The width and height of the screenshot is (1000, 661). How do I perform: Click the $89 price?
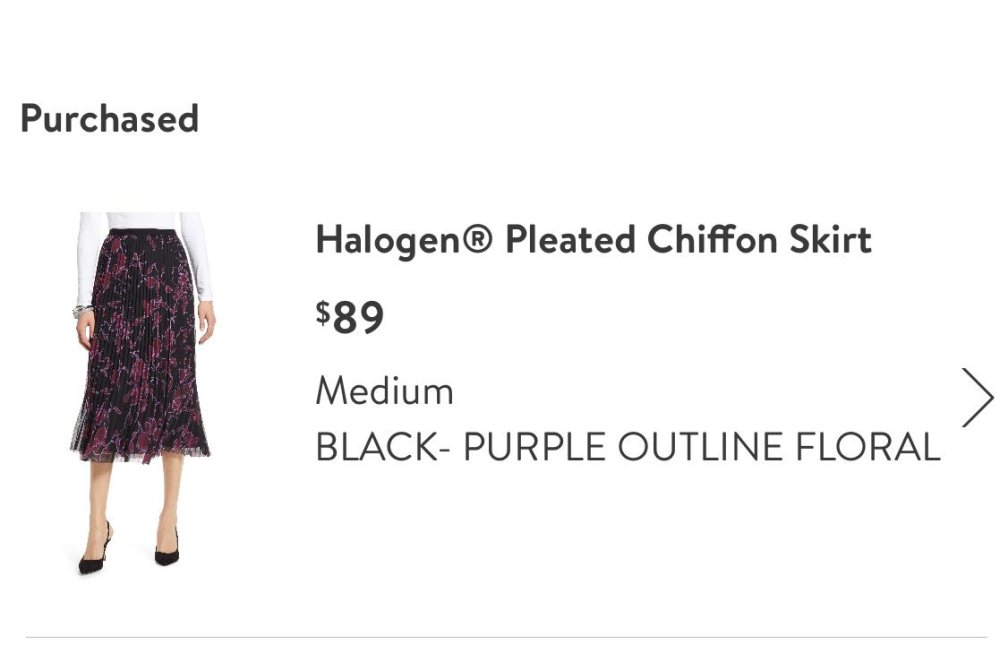click(350, 318)
